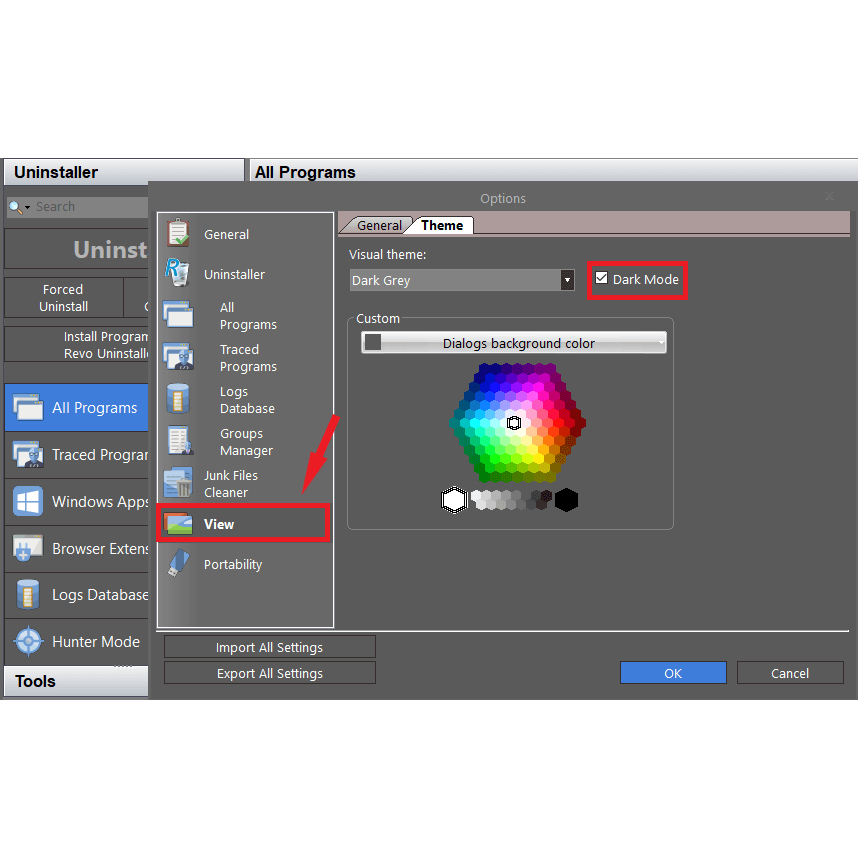Click the All Programs icon in the Uninstaller sidebar
Image resolution: width=858 pixels, height=858 pixels.
pos(28,408)
